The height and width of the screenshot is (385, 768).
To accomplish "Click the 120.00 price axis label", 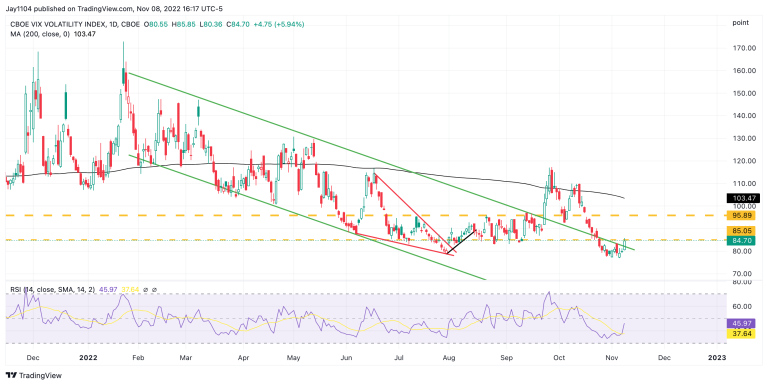I will [743, 161].
